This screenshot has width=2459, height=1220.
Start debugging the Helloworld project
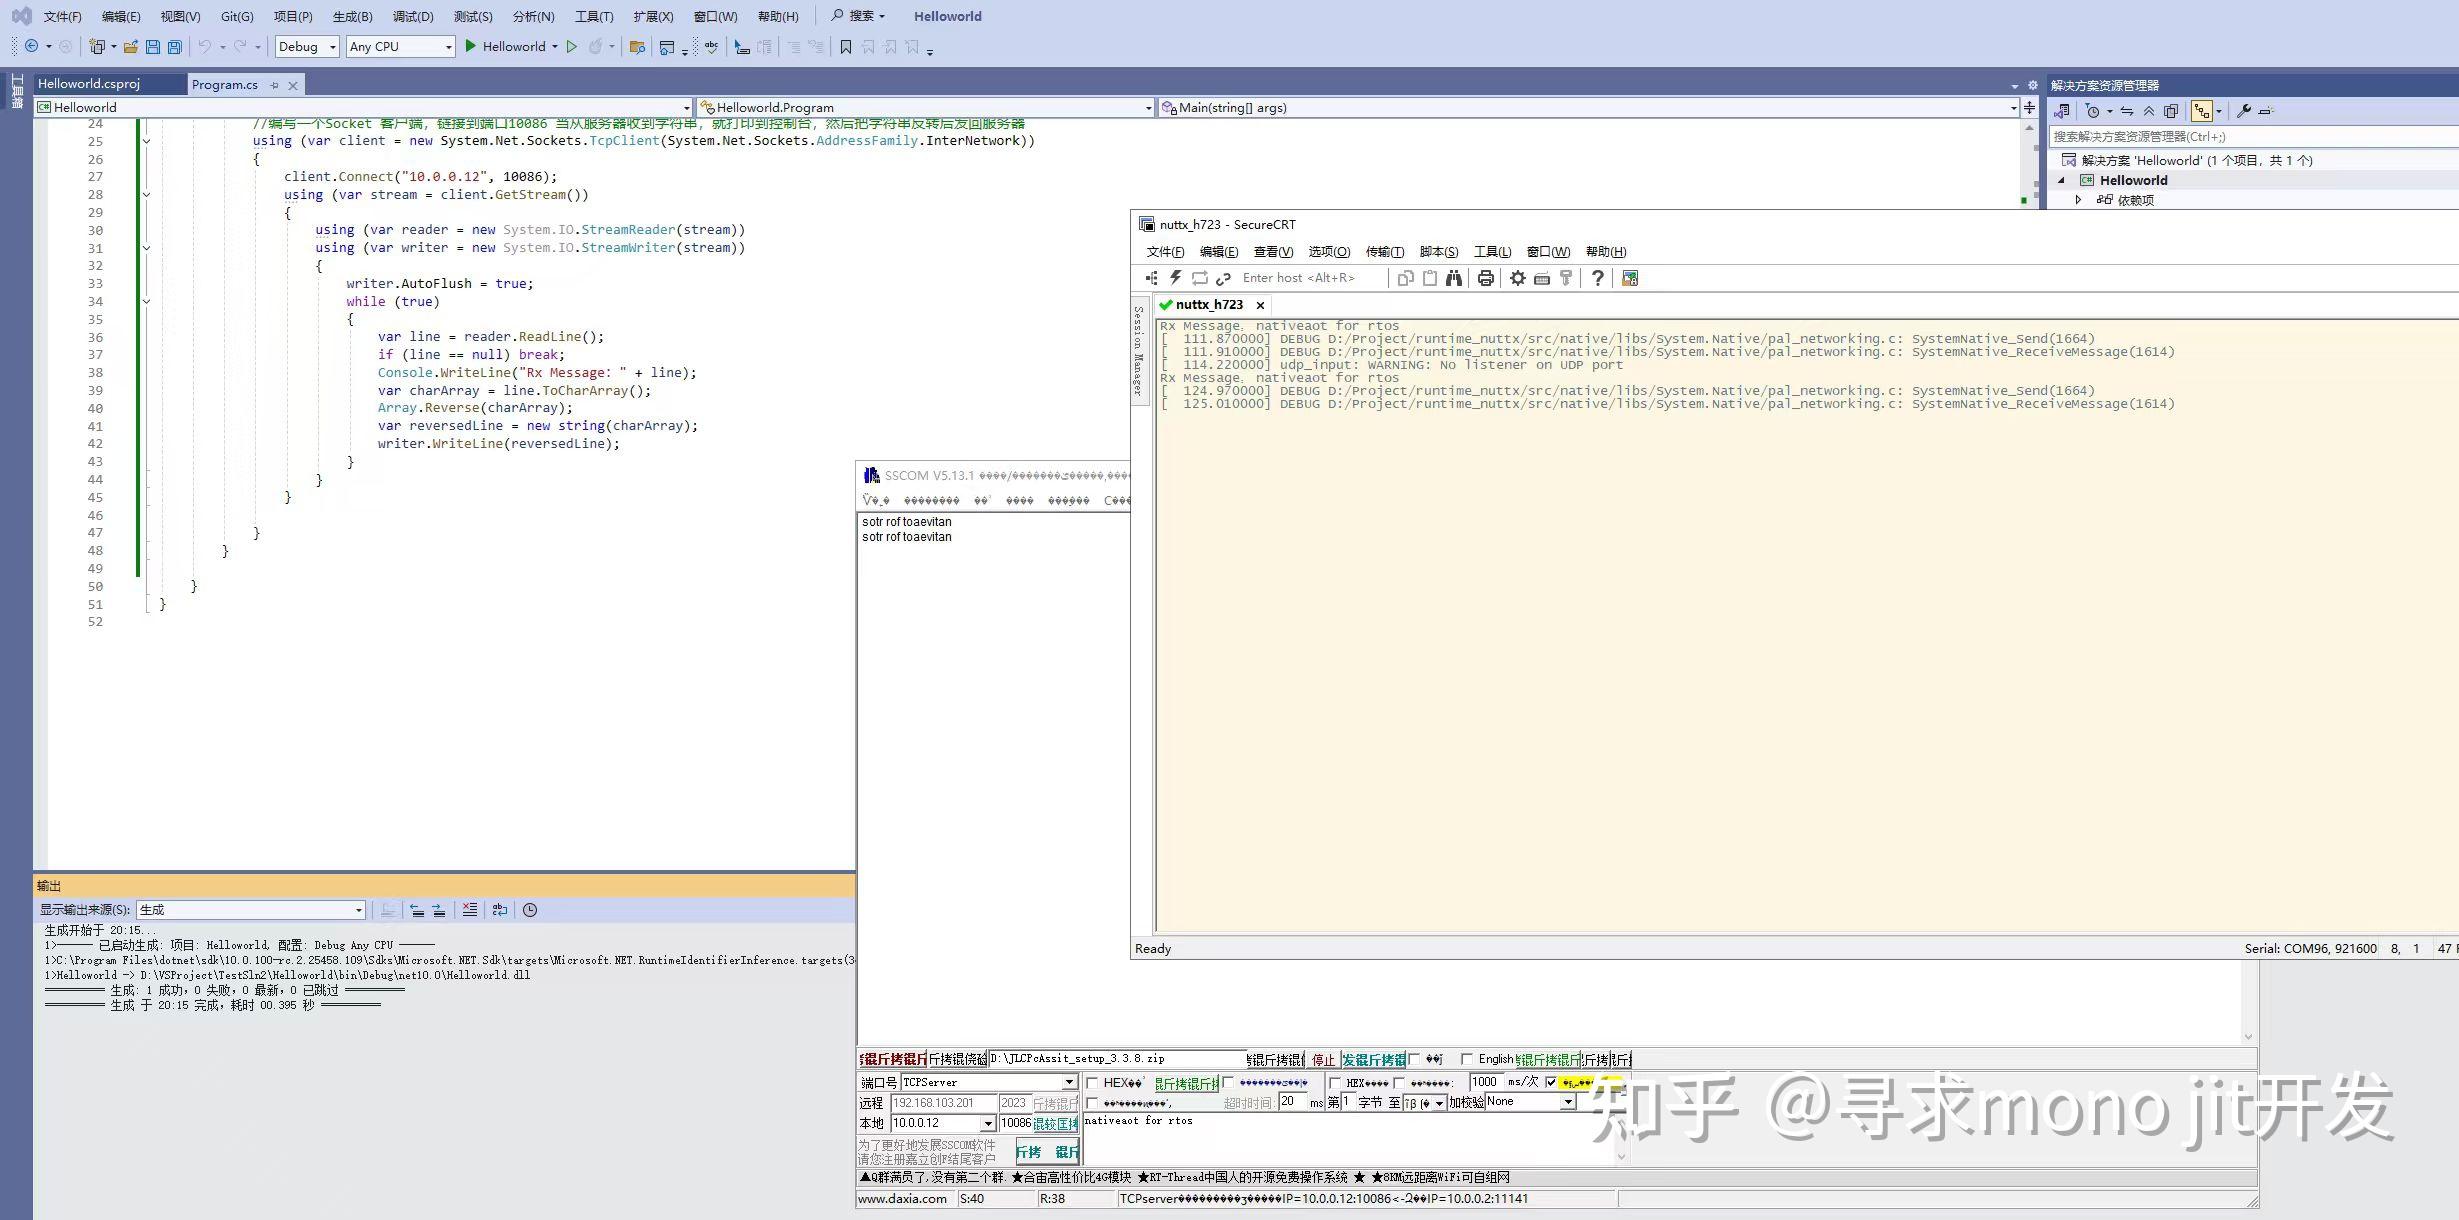coord(470,46)
